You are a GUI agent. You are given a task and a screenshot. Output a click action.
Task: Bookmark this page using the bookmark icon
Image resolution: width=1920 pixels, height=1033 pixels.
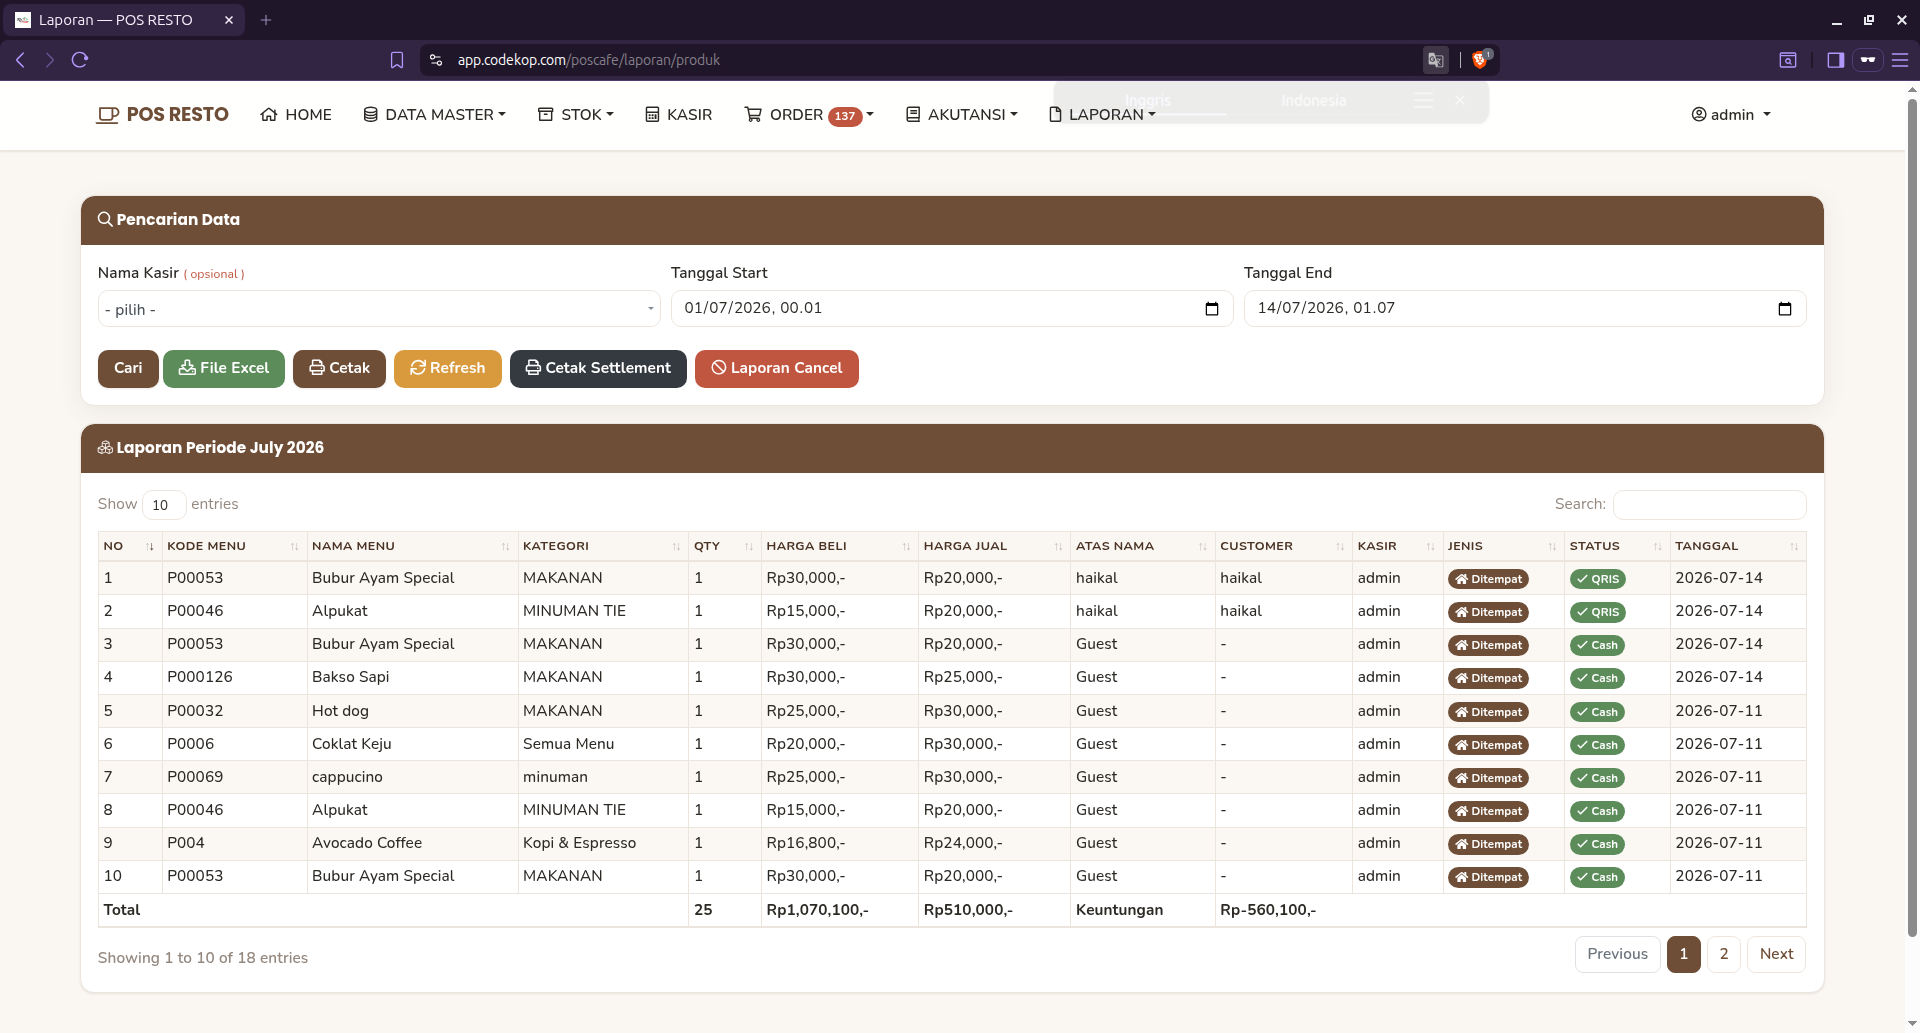pos(397,60)
